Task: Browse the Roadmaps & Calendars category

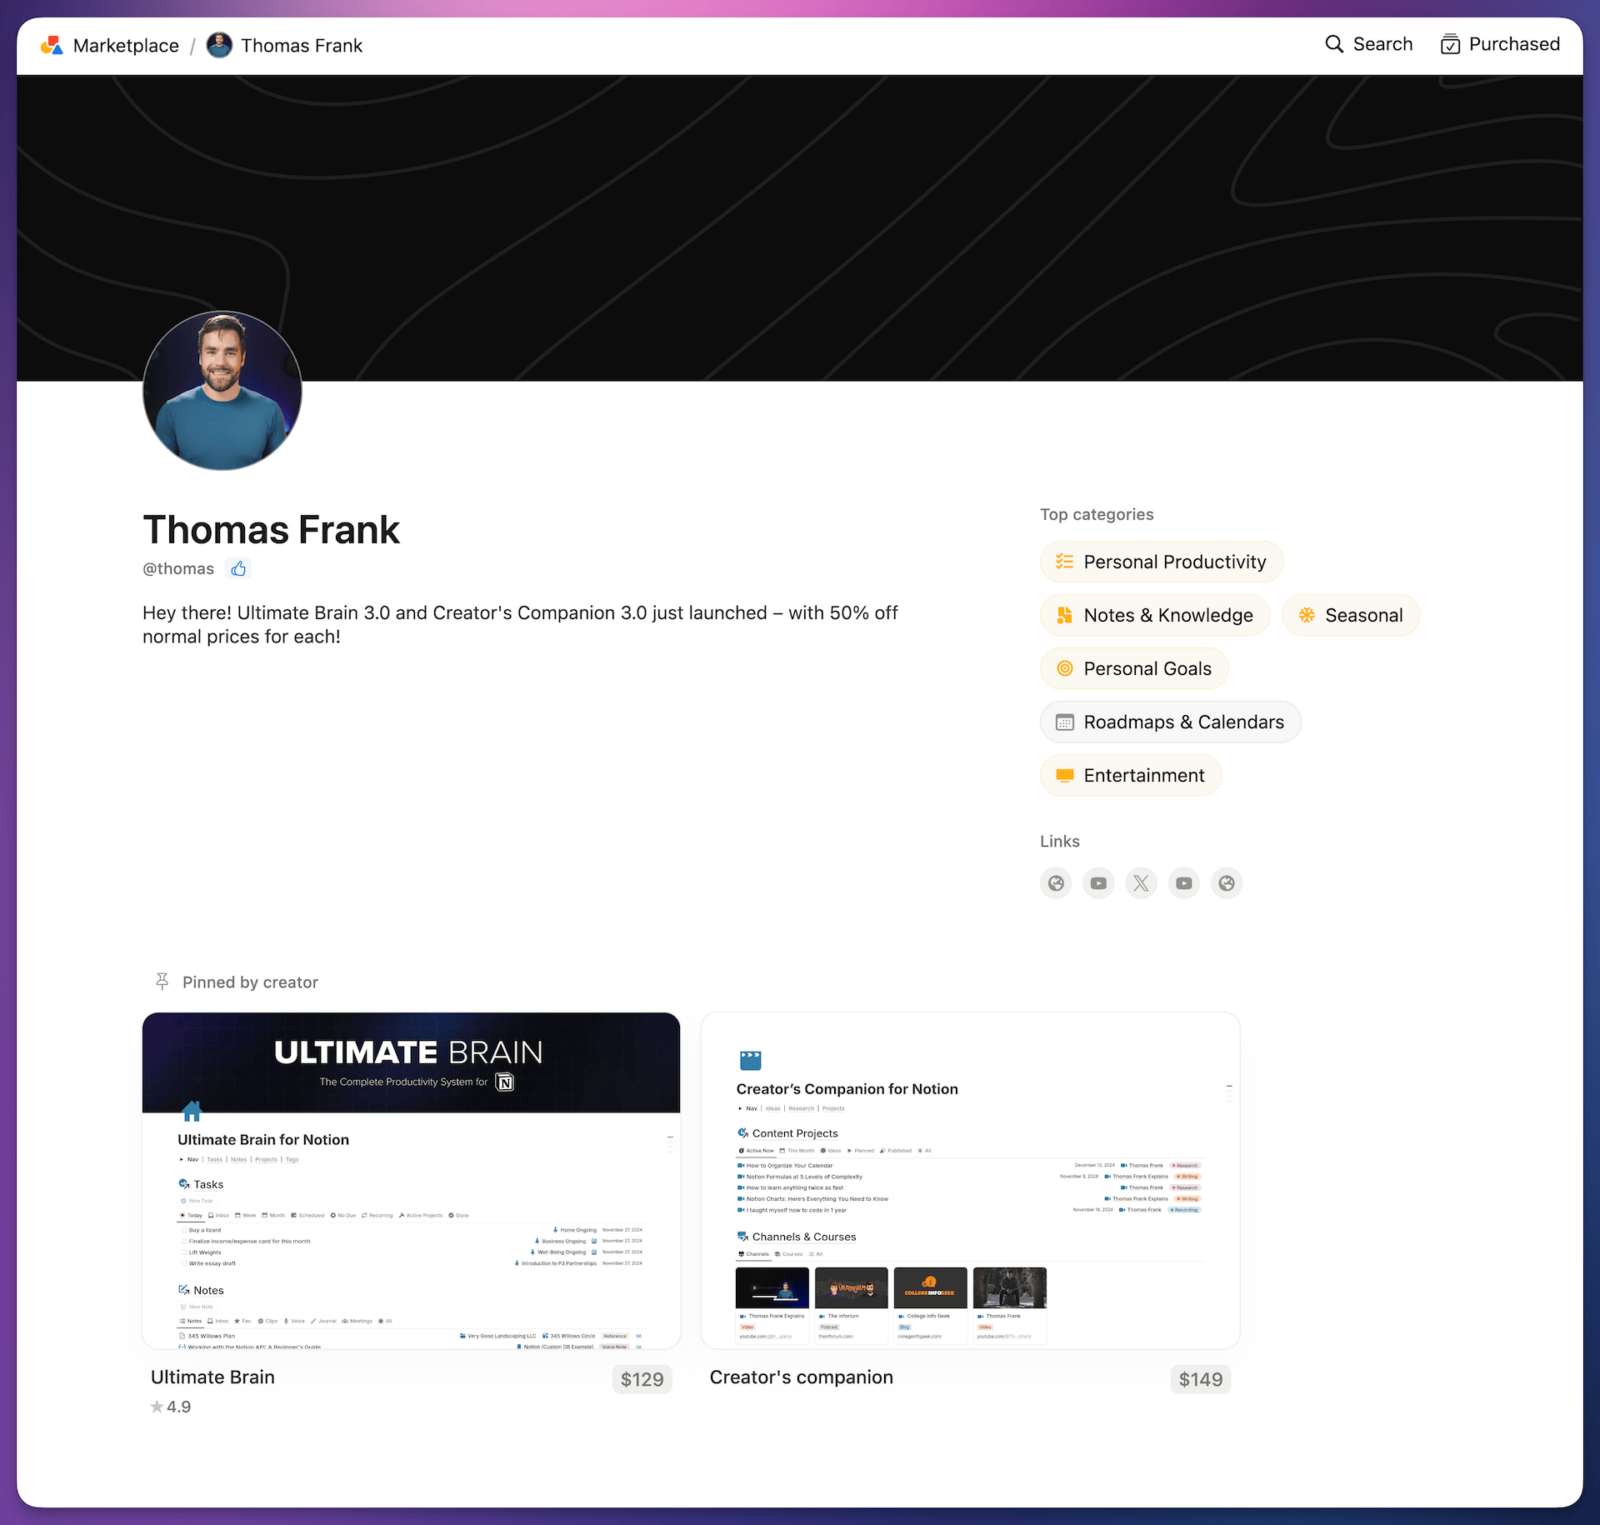Action: click(x=1170, y=721)
